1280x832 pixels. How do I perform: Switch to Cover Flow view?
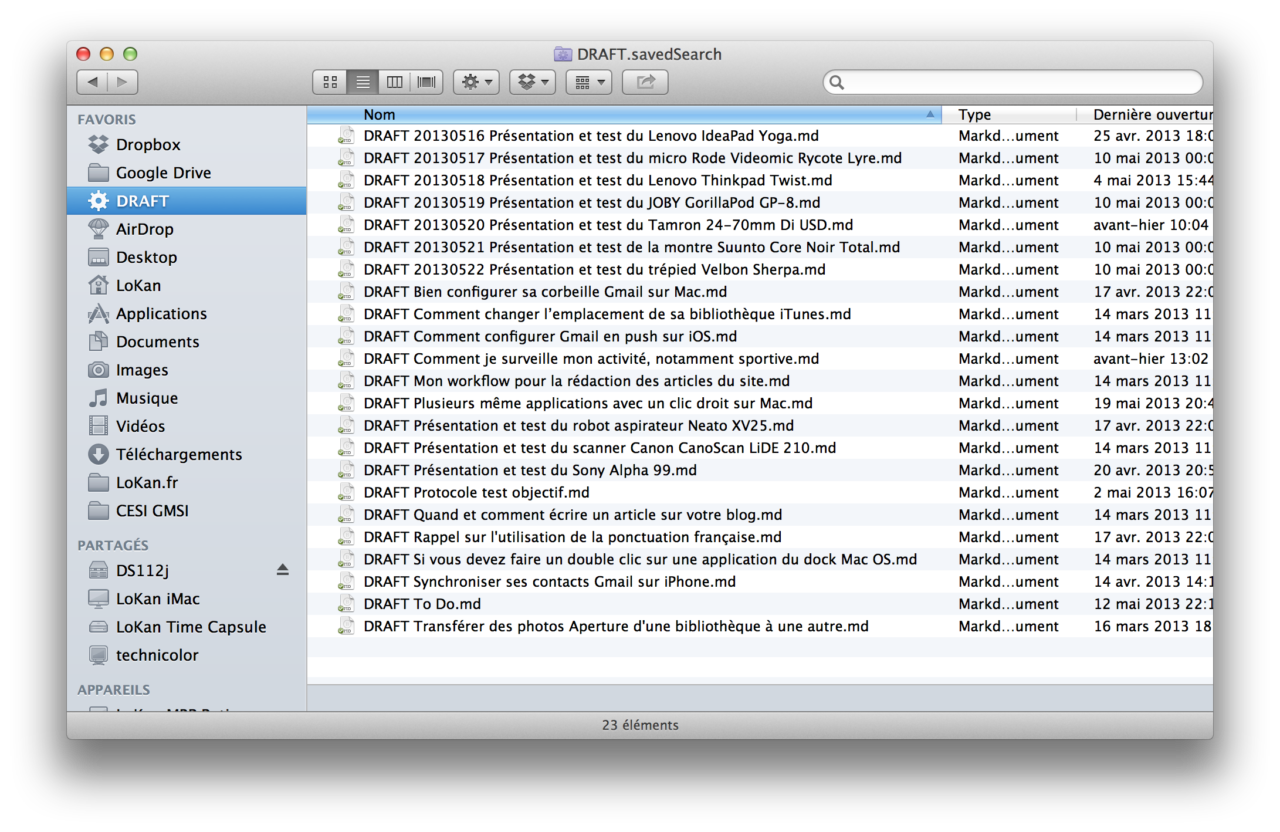(427, 82)
